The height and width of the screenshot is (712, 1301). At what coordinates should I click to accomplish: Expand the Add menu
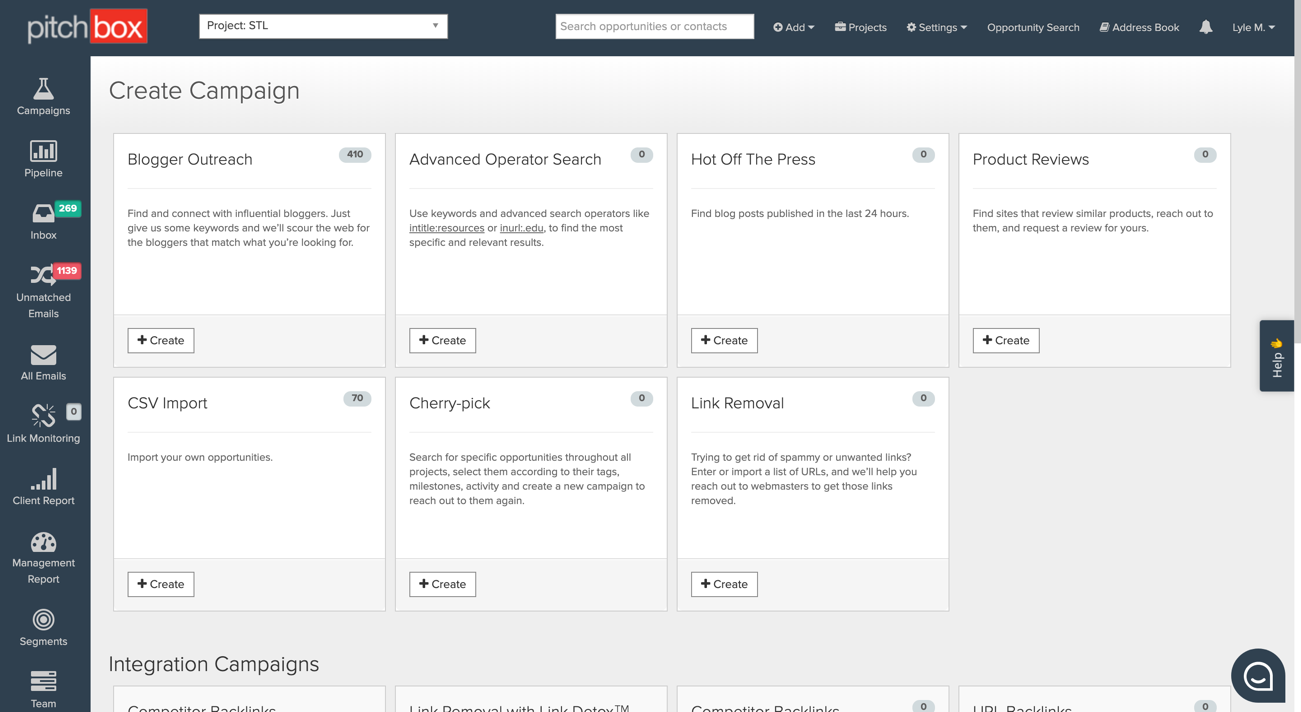coord(794,27)
